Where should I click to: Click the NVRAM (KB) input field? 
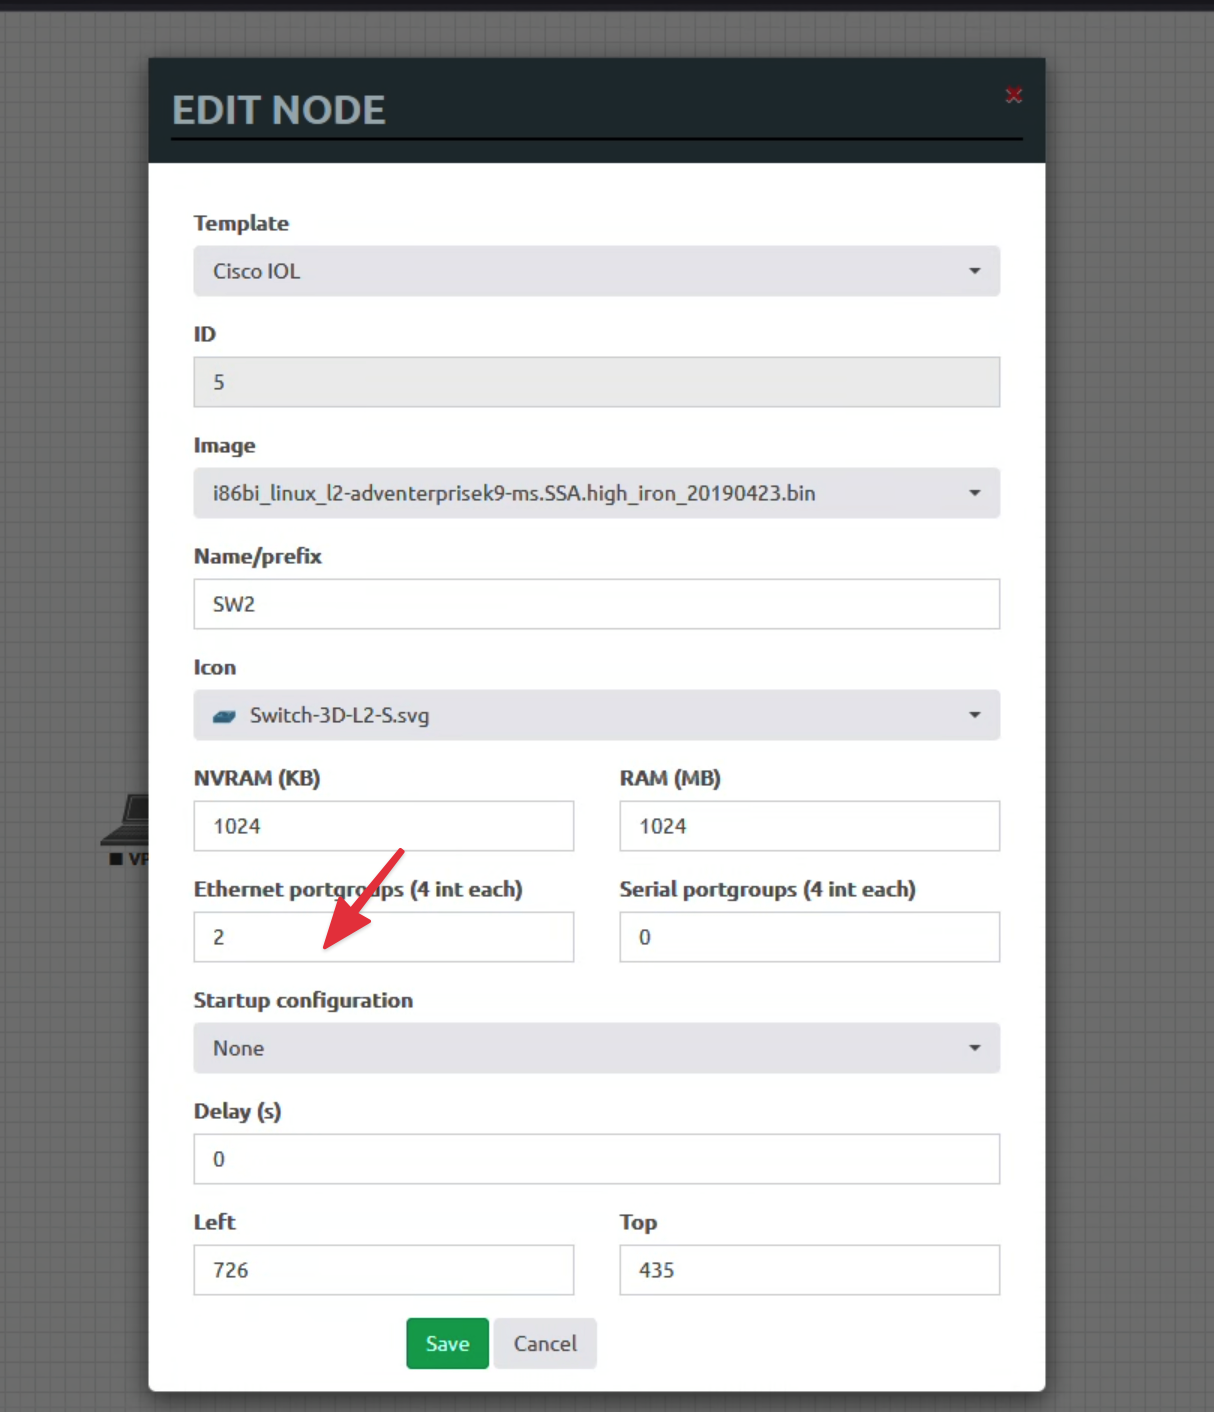point(383,826)
